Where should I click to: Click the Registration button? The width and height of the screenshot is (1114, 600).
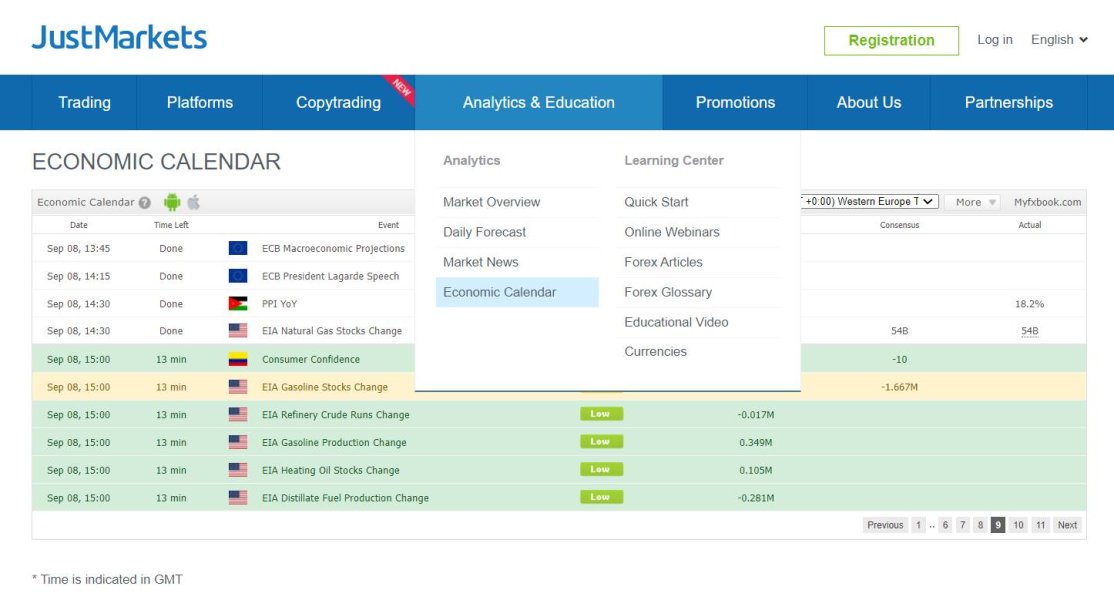point(891,40)
